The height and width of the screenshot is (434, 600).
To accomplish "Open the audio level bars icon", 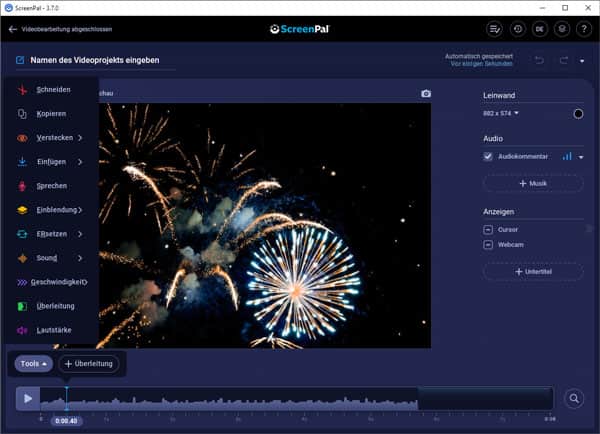I will pyautogui.click(x=567, y=157).
